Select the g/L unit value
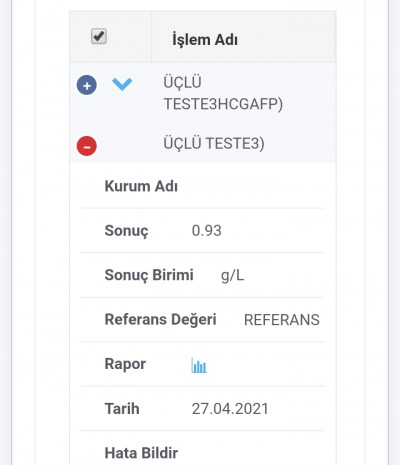This screenshot has height=465, width=400. click(233, 276)
